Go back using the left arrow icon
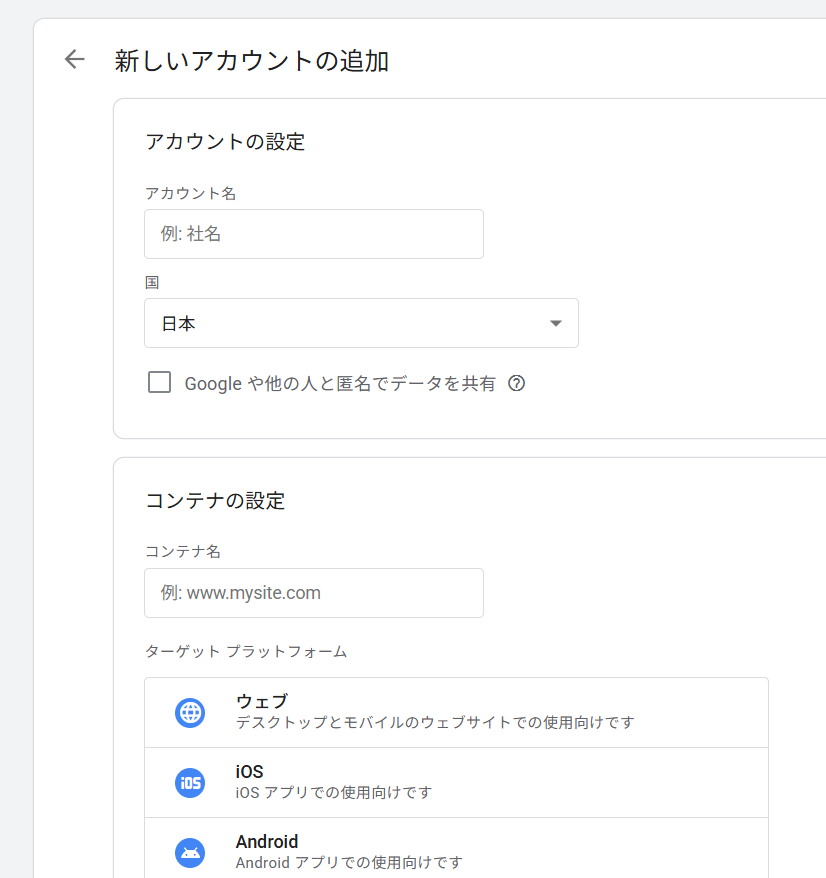Viewport: 826px width, 878px height. pyautogui.click(x=74, y=59)
